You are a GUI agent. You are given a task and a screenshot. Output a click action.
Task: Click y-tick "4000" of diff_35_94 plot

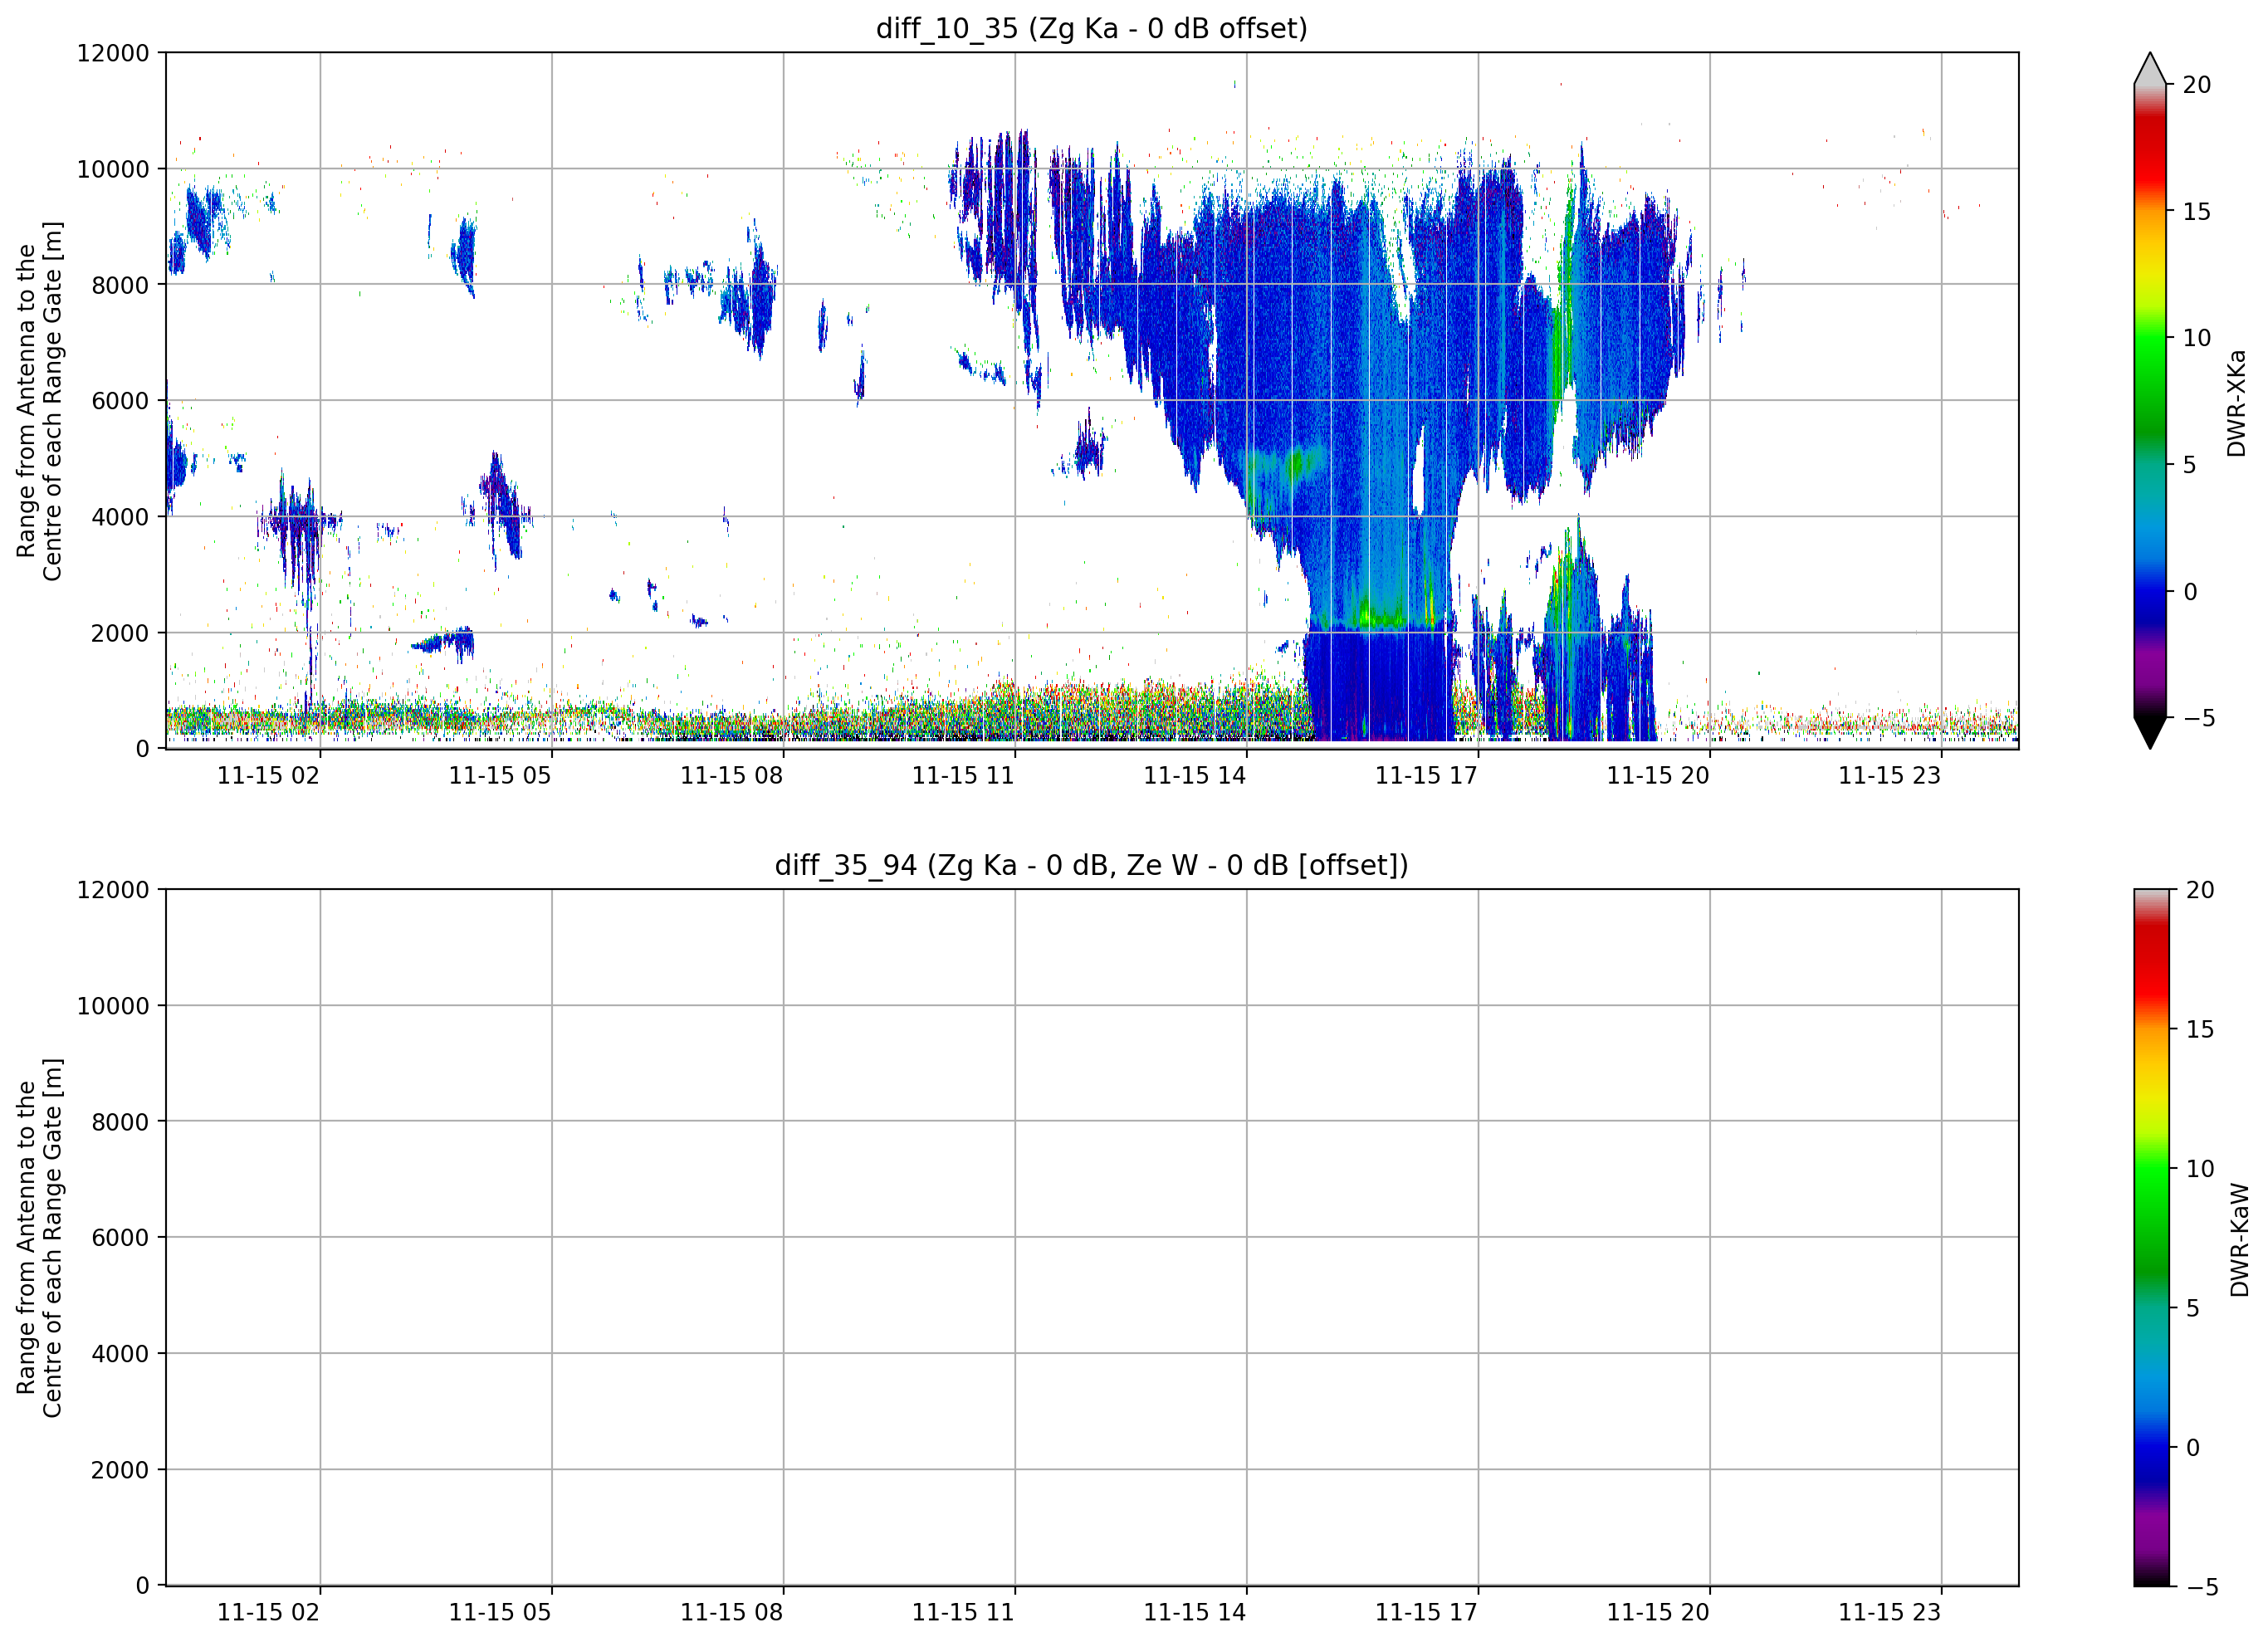point(120,1354)
